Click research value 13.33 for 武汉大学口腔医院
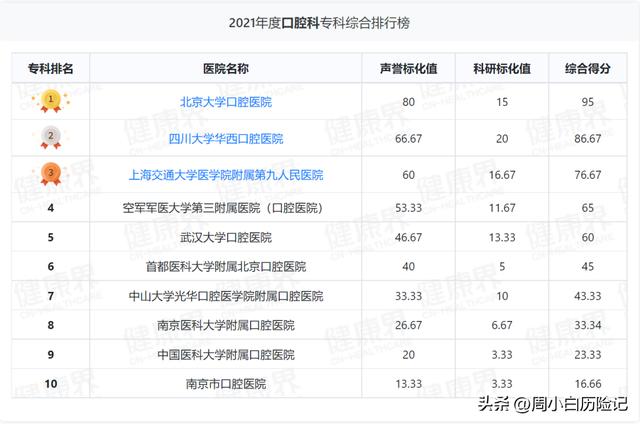This screenshot has height=424, width=640. click(502, 238)
